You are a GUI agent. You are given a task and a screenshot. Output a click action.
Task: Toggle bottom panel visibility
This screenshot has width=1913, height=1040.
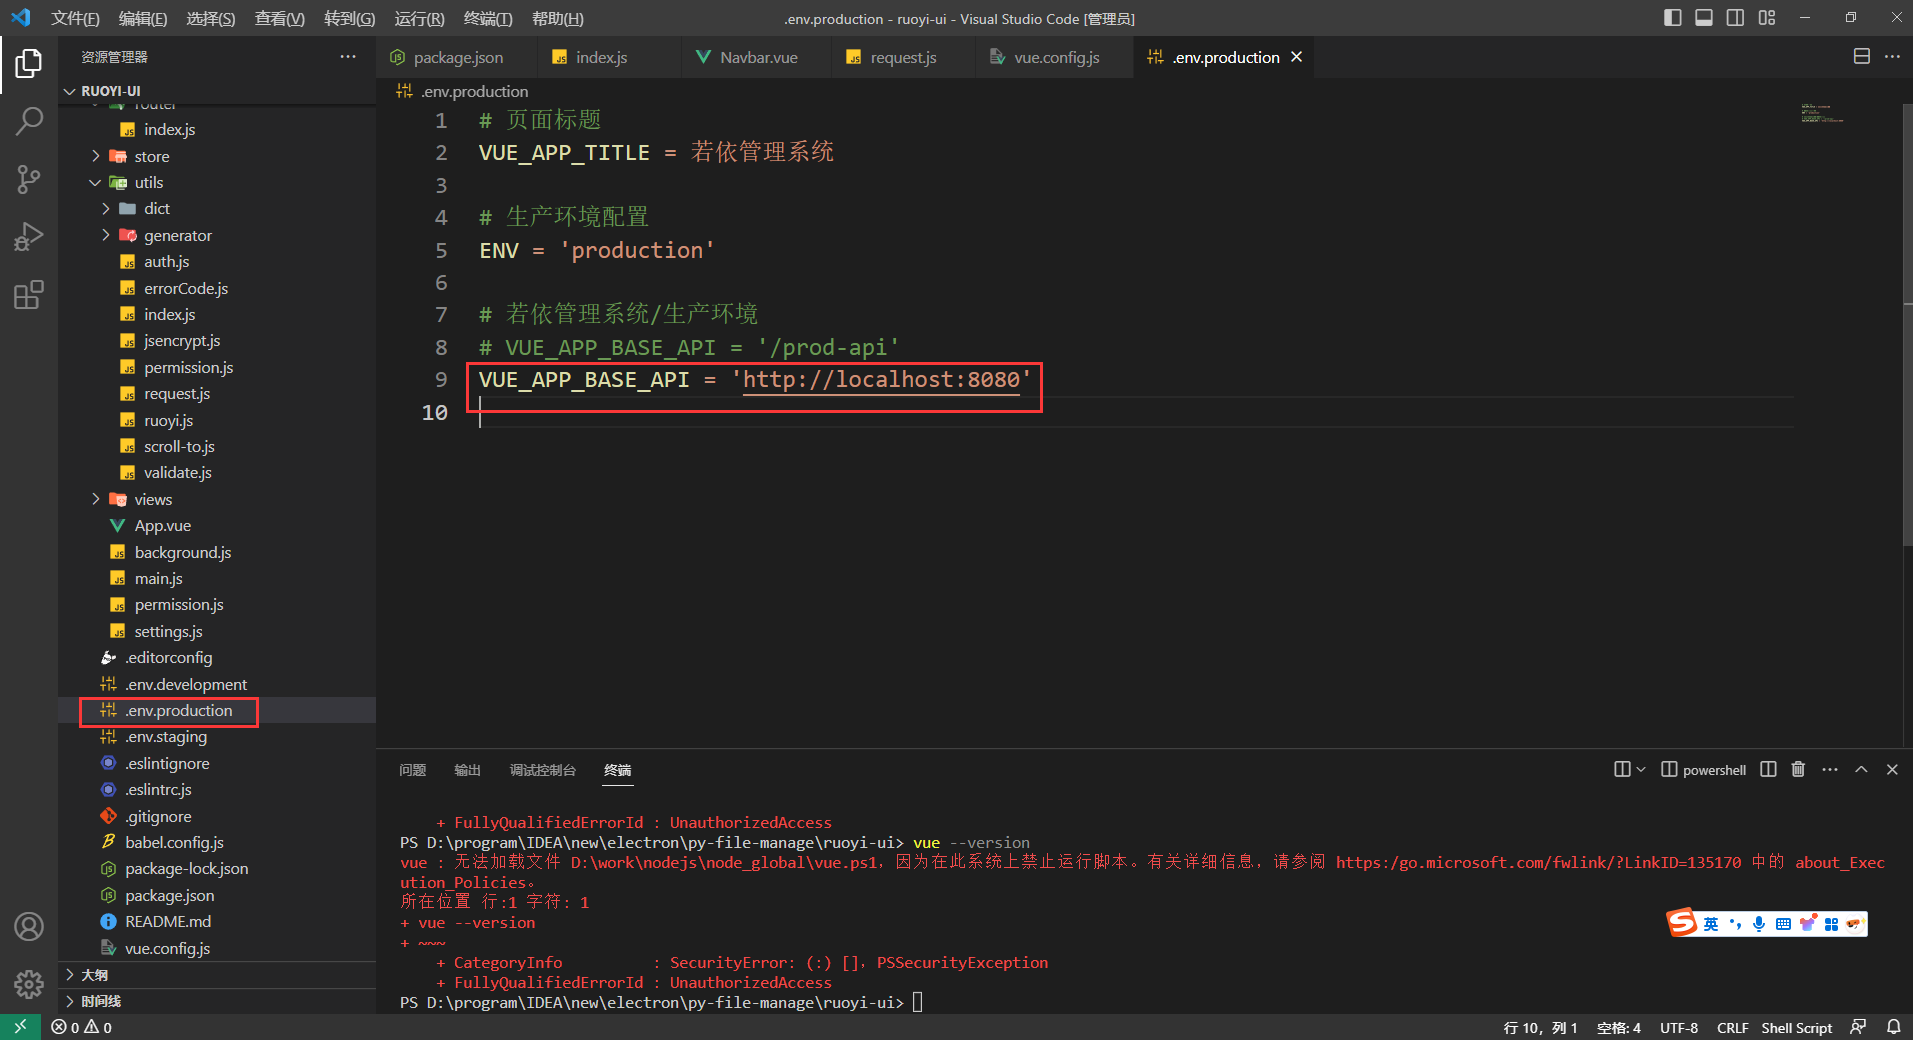click(x=1704, y=18)
